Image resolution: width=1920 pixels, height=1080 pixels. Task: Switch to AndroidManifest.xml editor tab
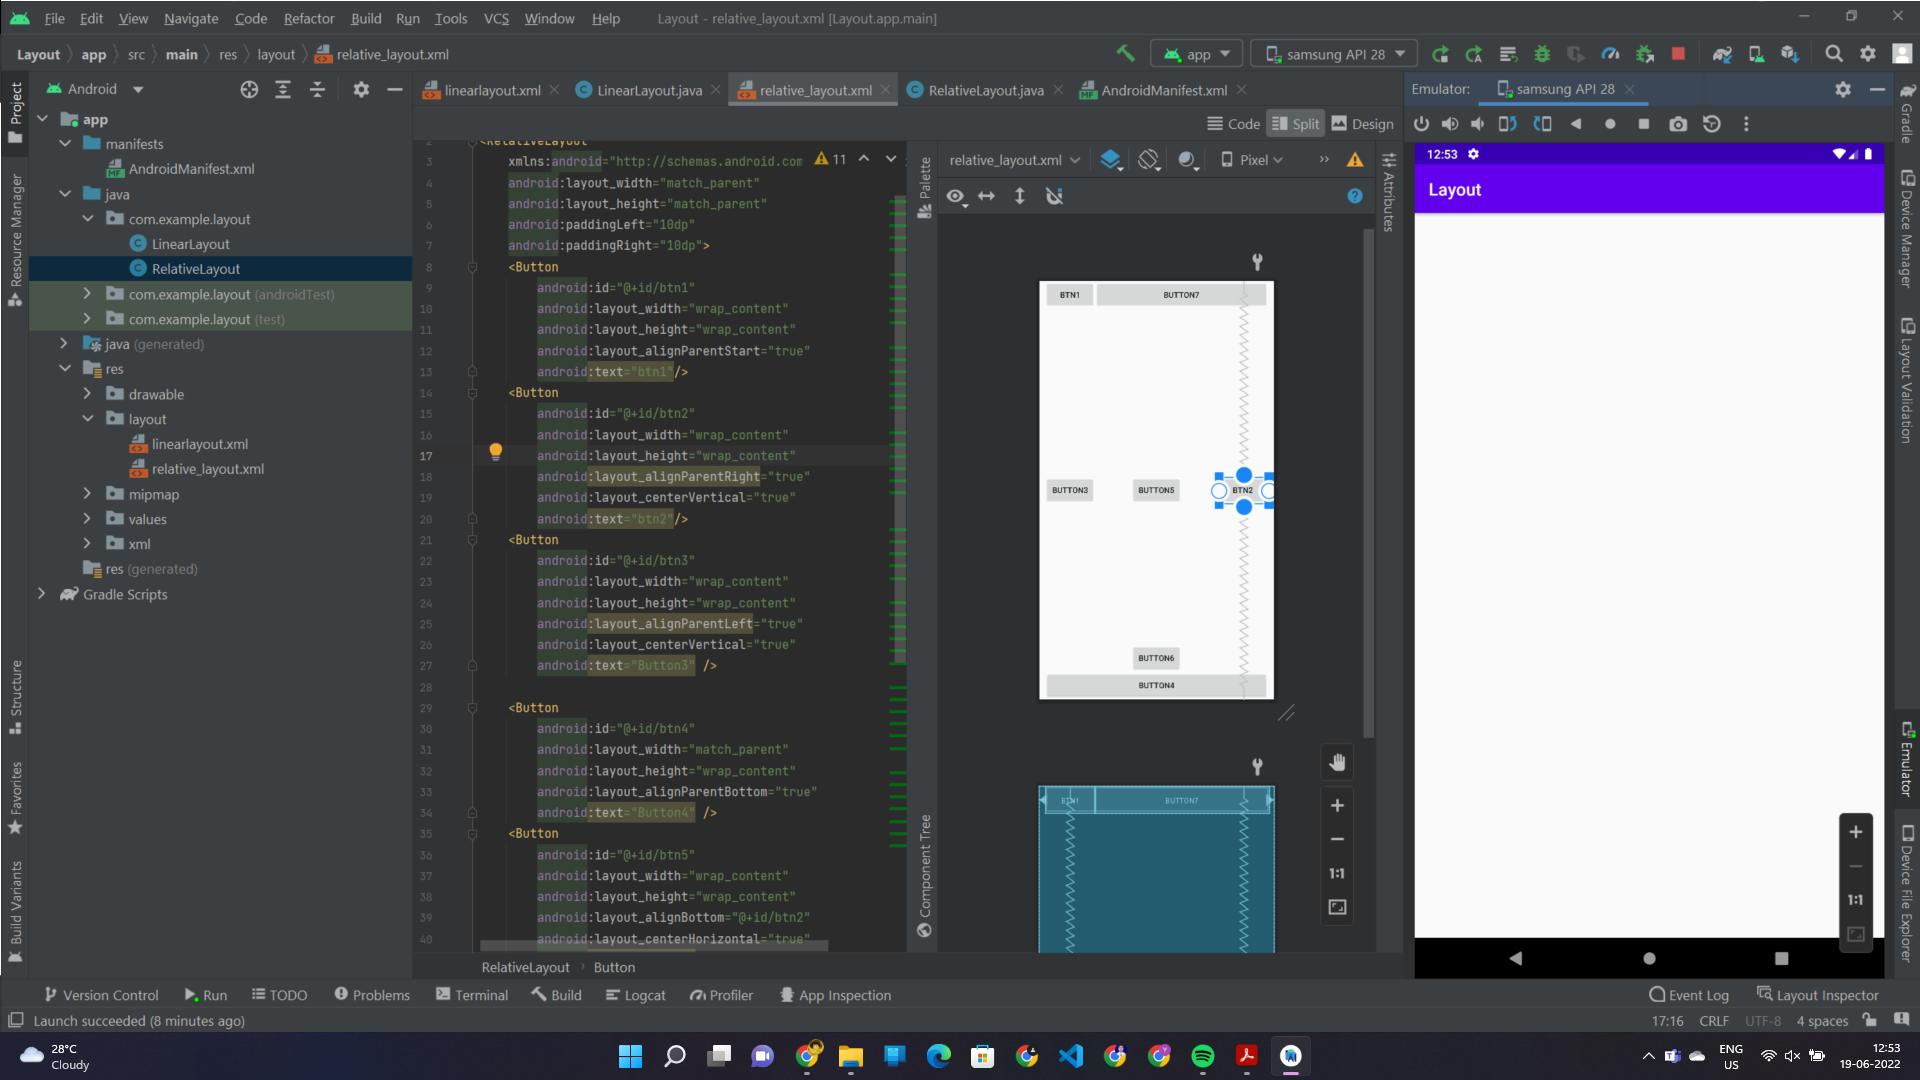click(1163, 90)
